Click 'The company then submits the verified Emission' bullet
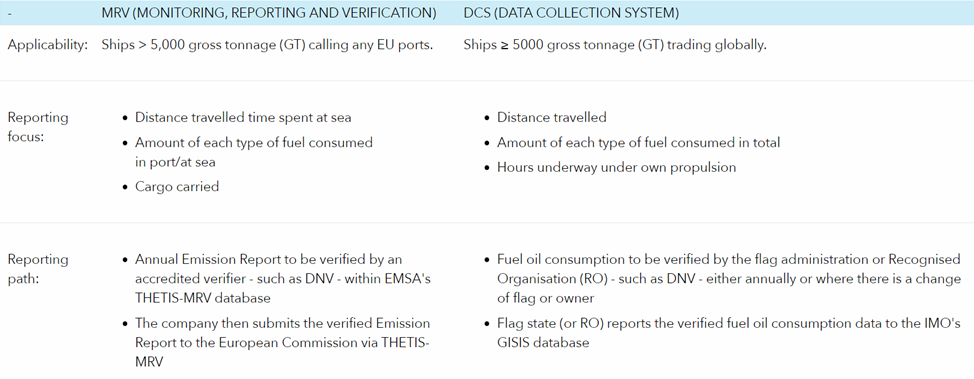This screenshot has height=379, width=974. pyautogui.click(x=282, y=342)
